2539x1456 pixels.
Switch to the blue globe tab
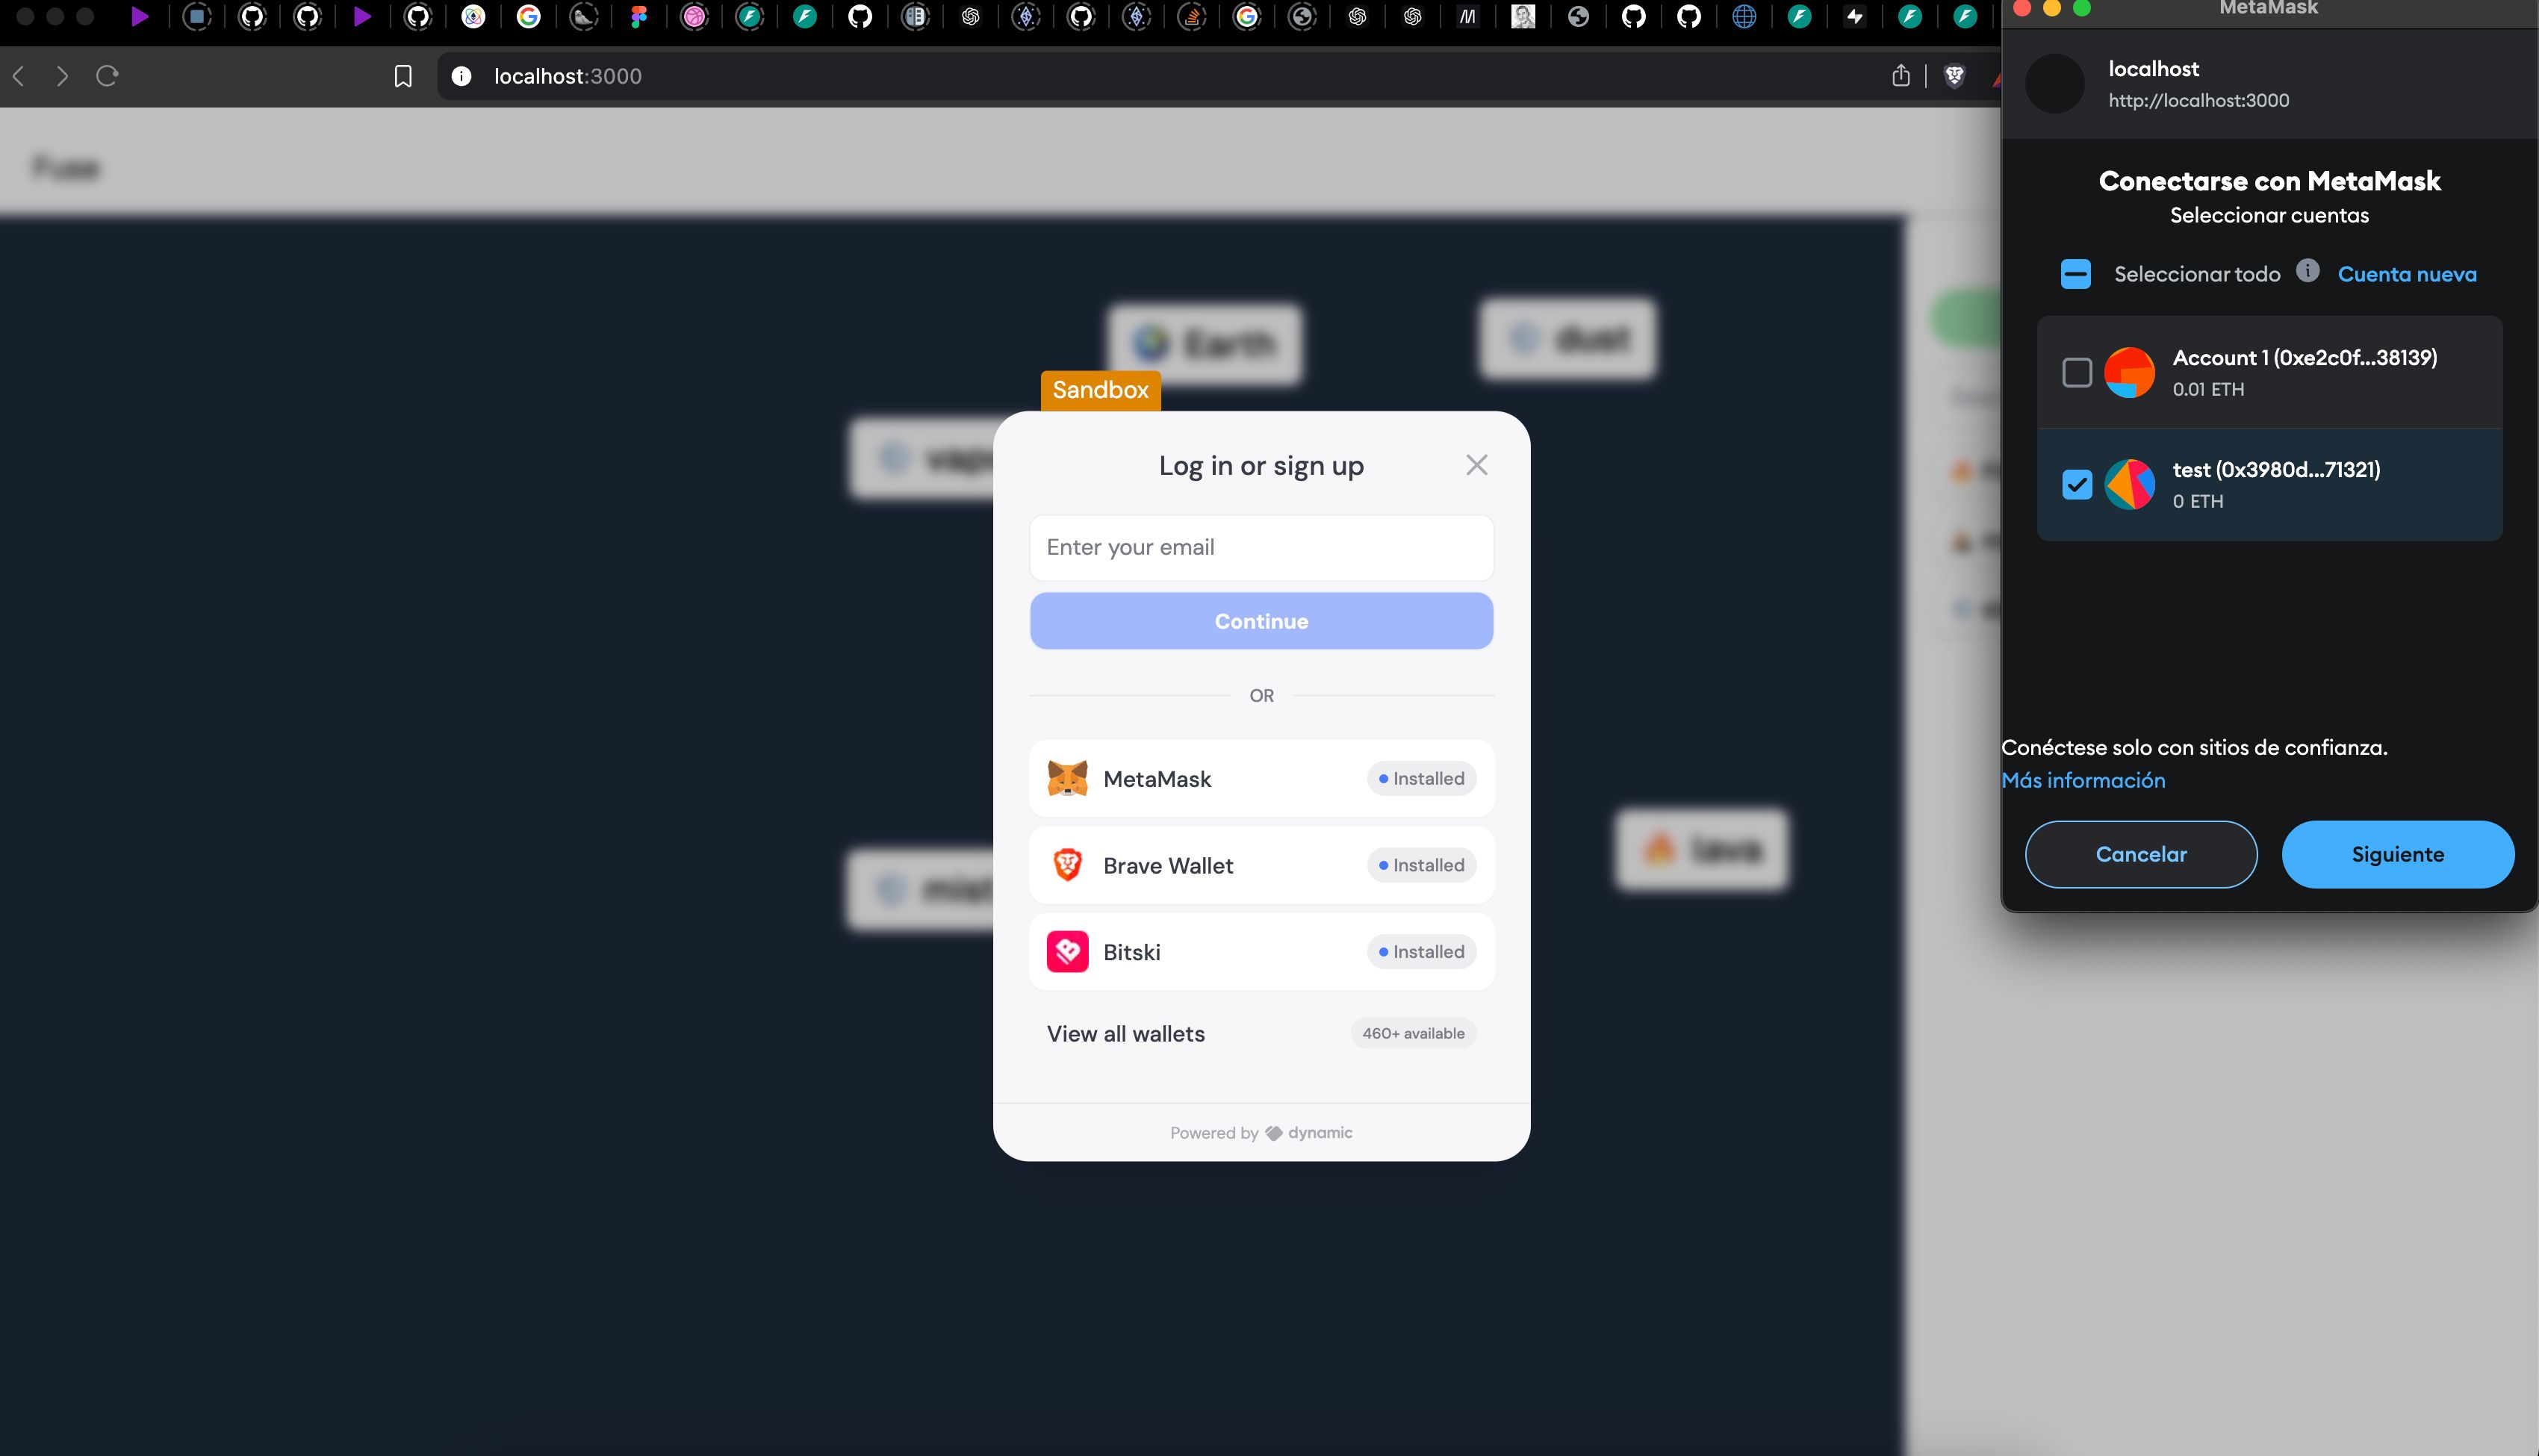pos(1744,16)
